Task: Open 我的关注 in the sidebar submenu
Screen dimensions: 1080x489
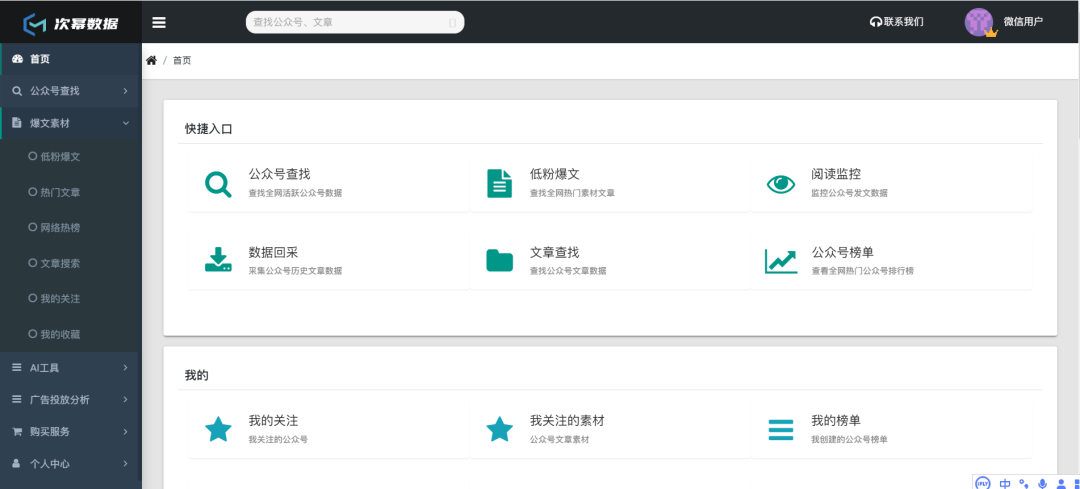Action: 61,299
